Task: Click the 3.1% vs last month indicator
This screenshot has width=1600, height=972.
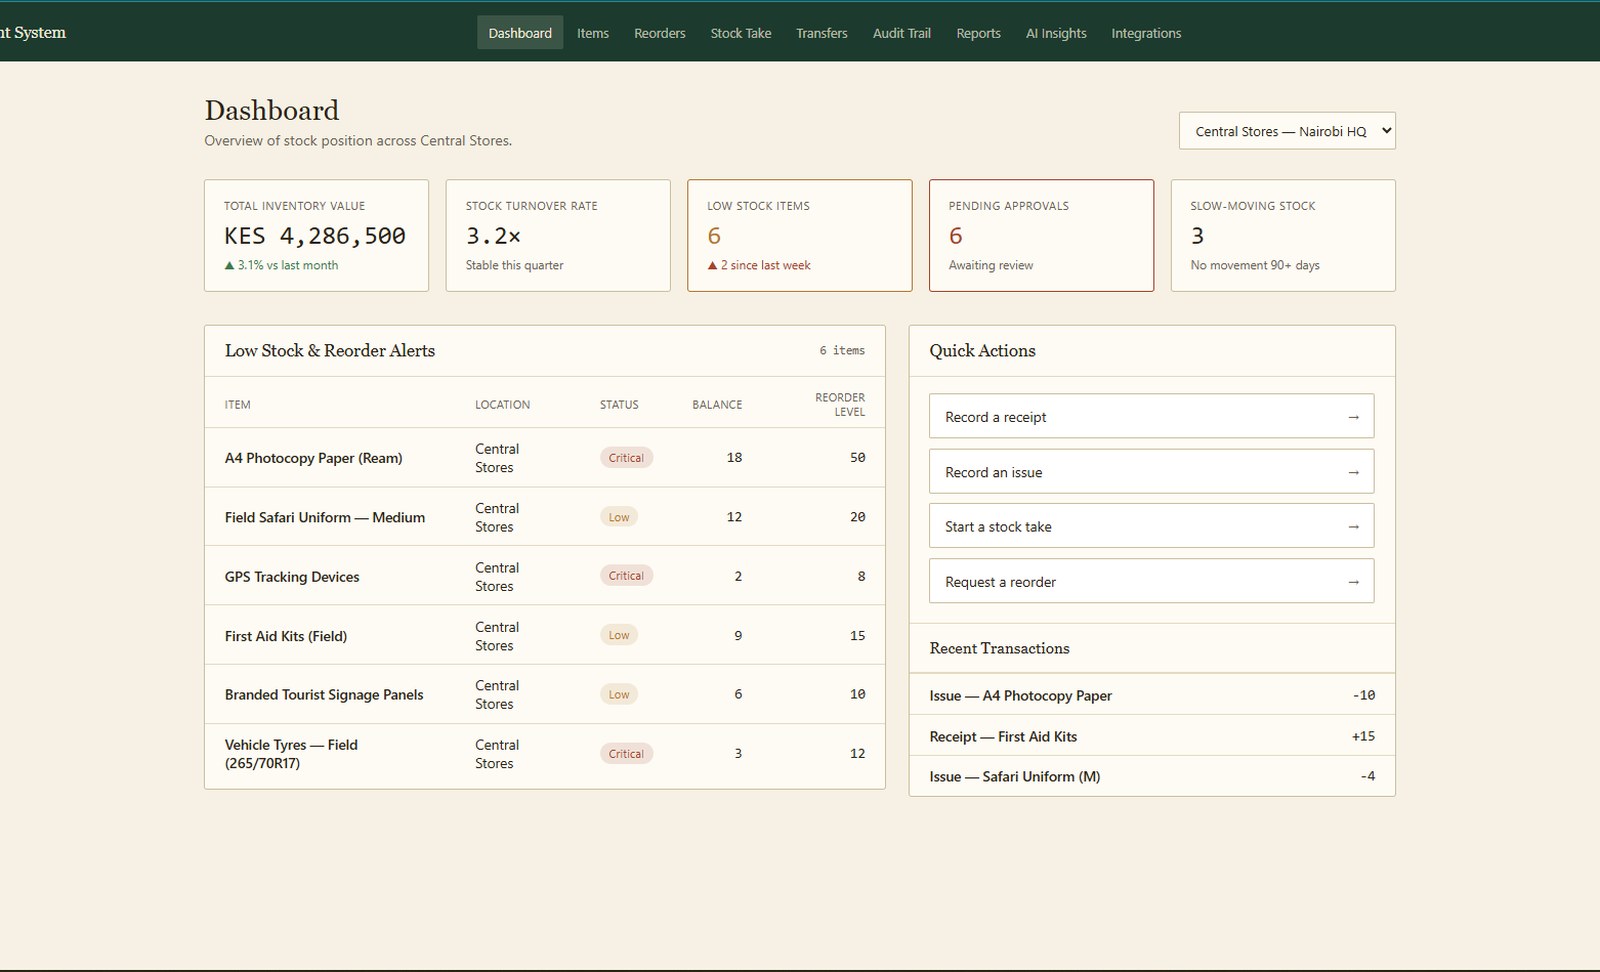Action: tap(281, 265)
